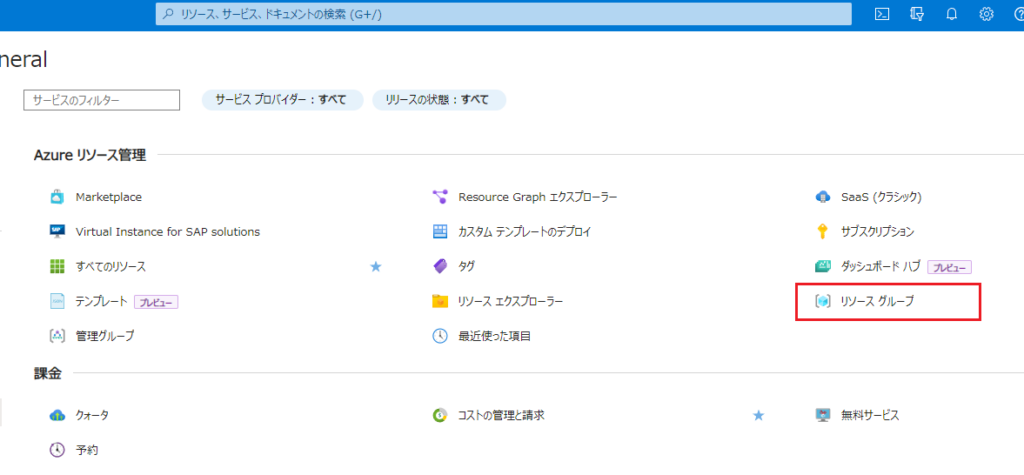Click the プレビュー badge next to テンプレート
This screenshot has height=475, width=1024.
tap(156, 302)
